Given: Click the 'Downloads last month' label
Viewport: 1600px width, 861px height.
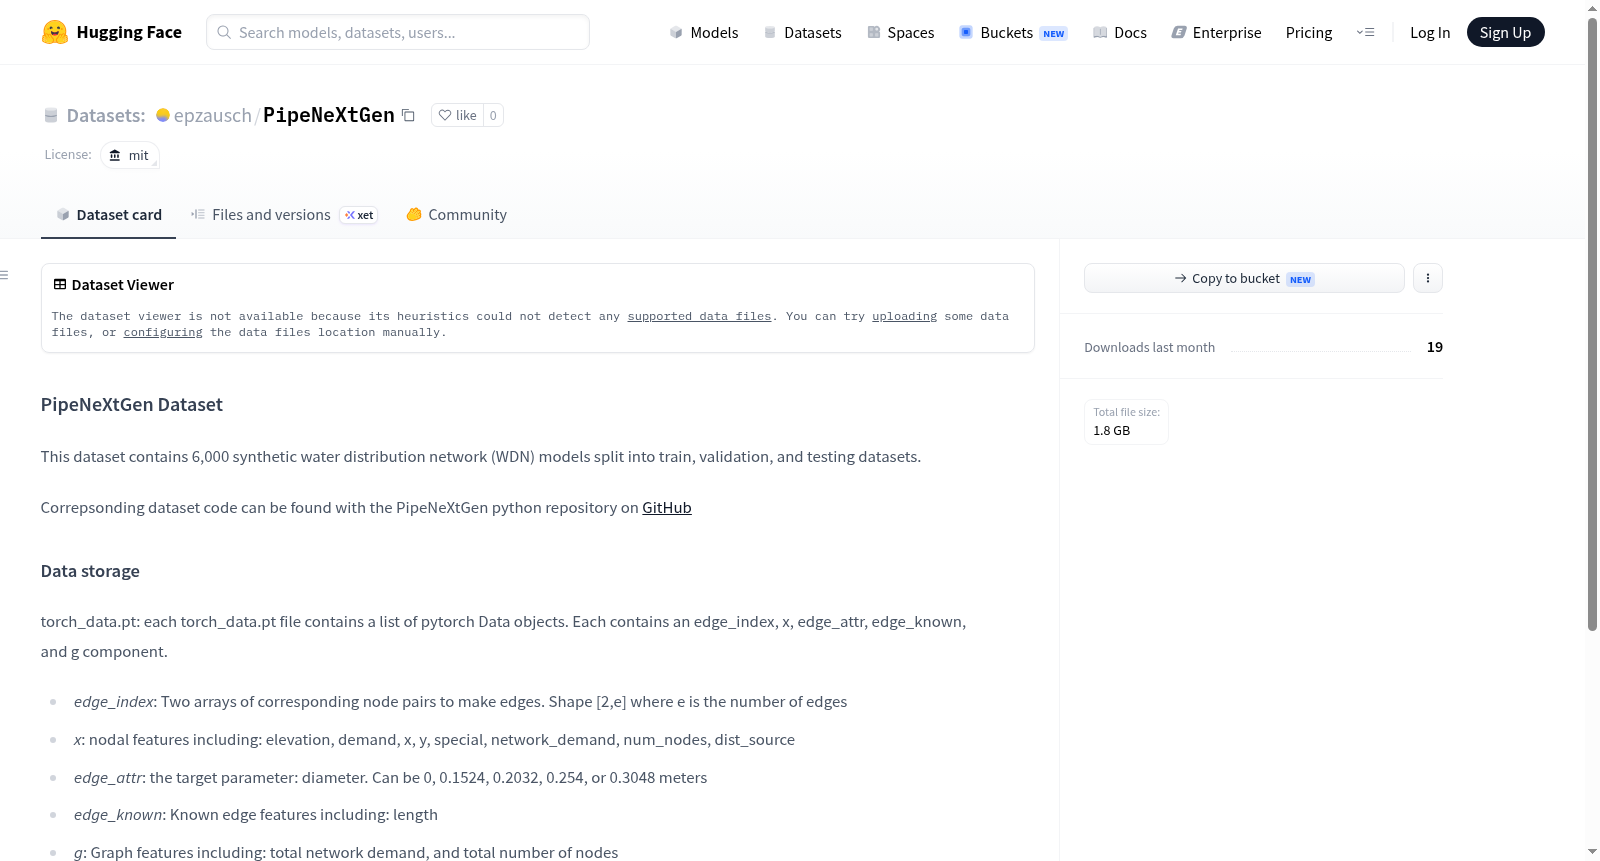Looking at the screenshot, I should pyautogui.click(x=1150, y=347).
